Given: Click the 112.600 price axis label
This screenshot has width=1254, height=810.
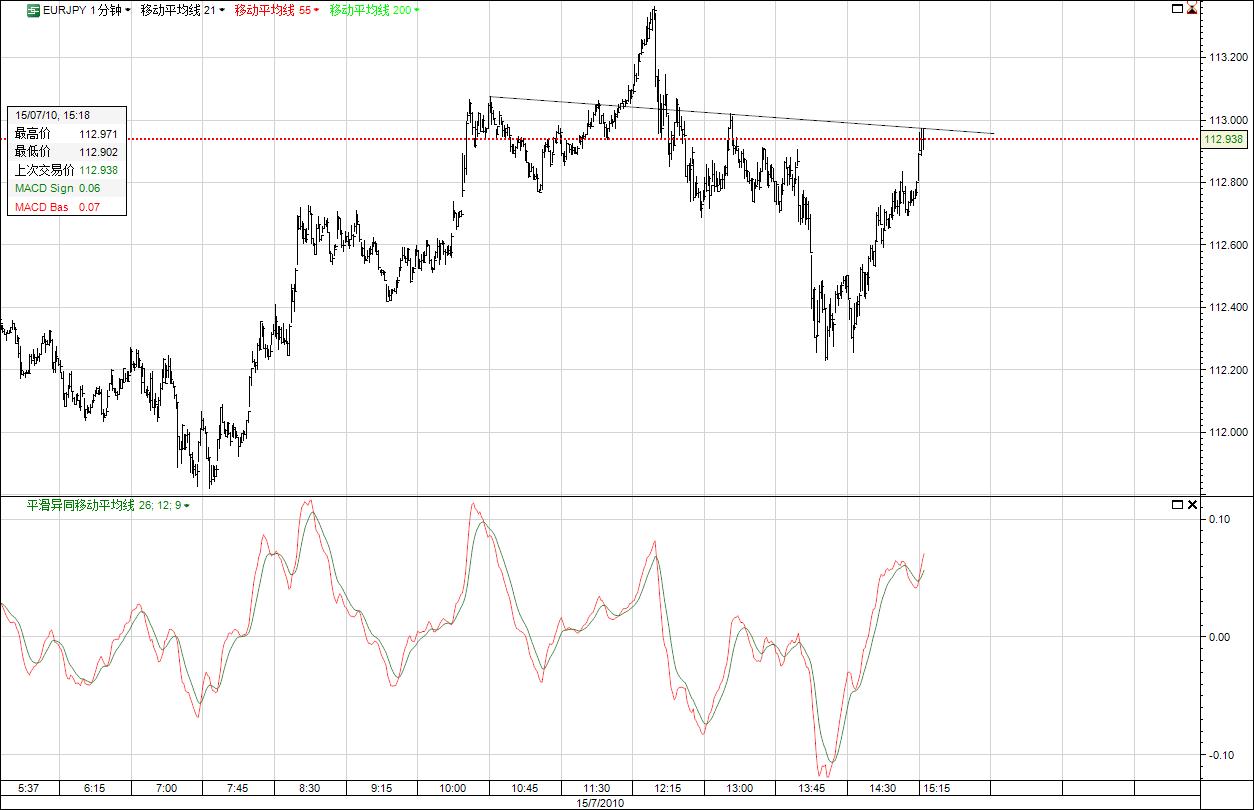Looking at the screenshot, I should (x=1228, y=245).
